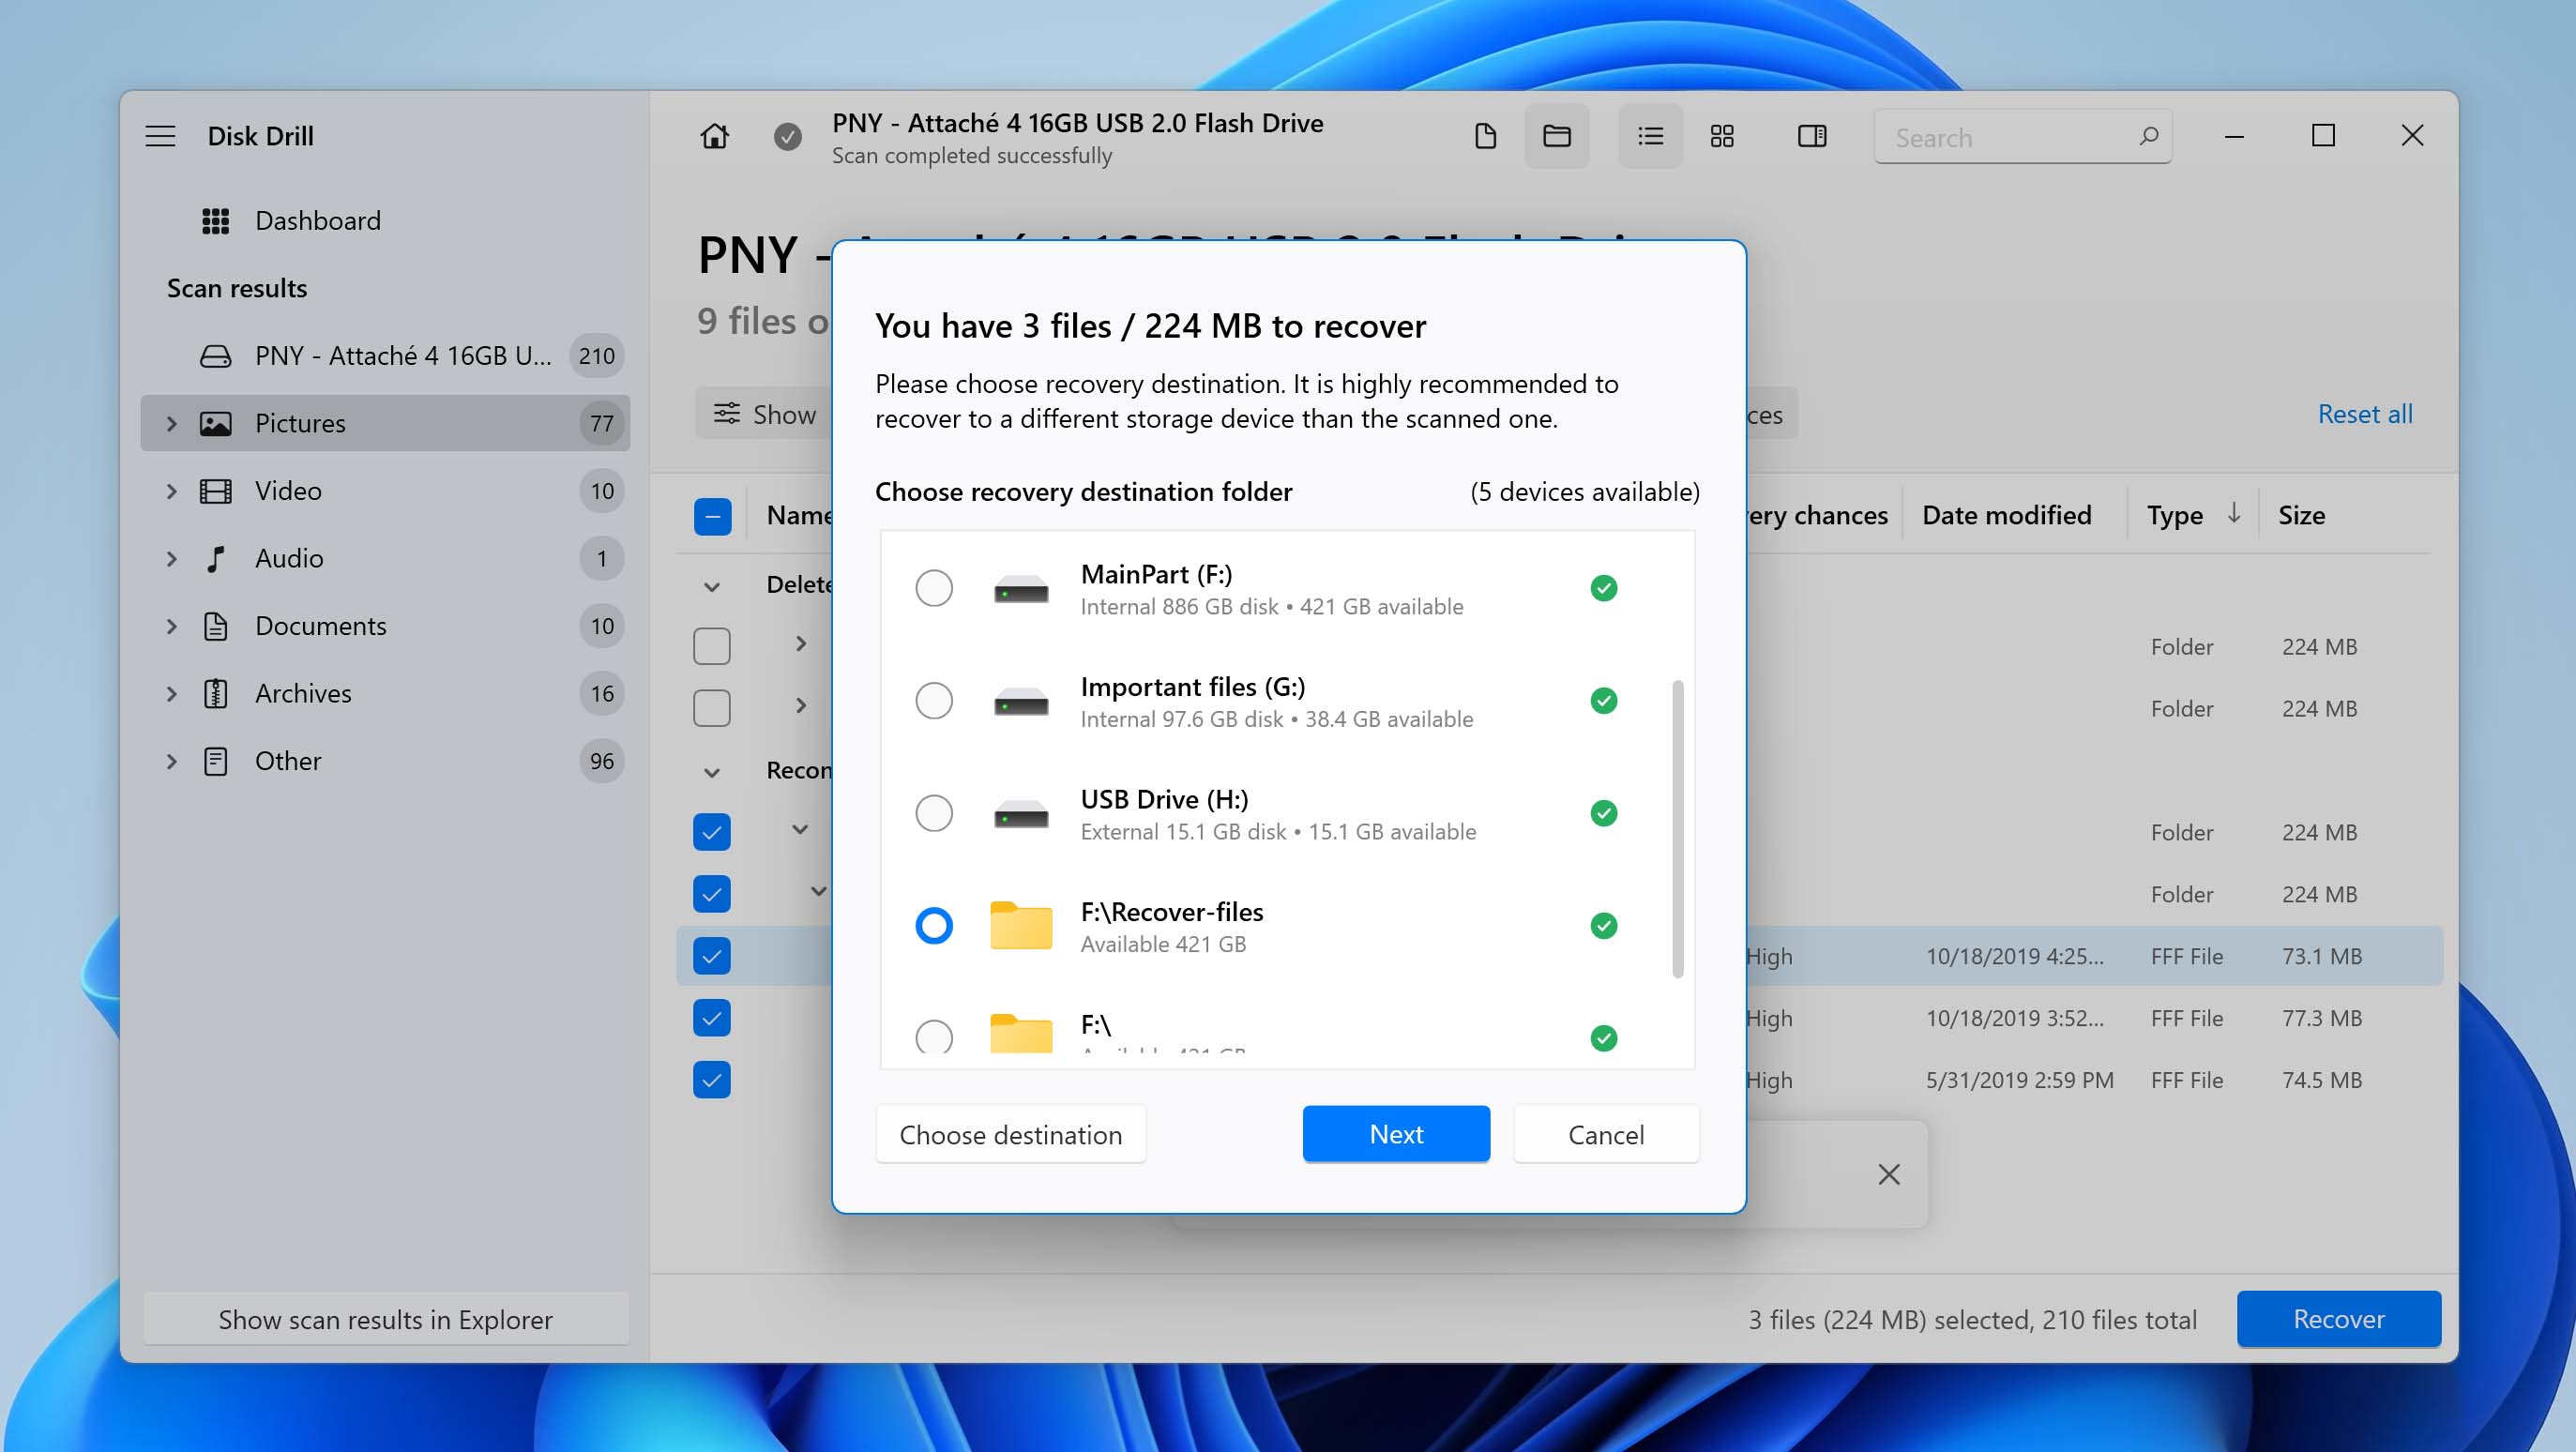Viewport: 2576px width, 1452px height.
Task: Switch to file view document icon
Action: (x=1485, y=136)
